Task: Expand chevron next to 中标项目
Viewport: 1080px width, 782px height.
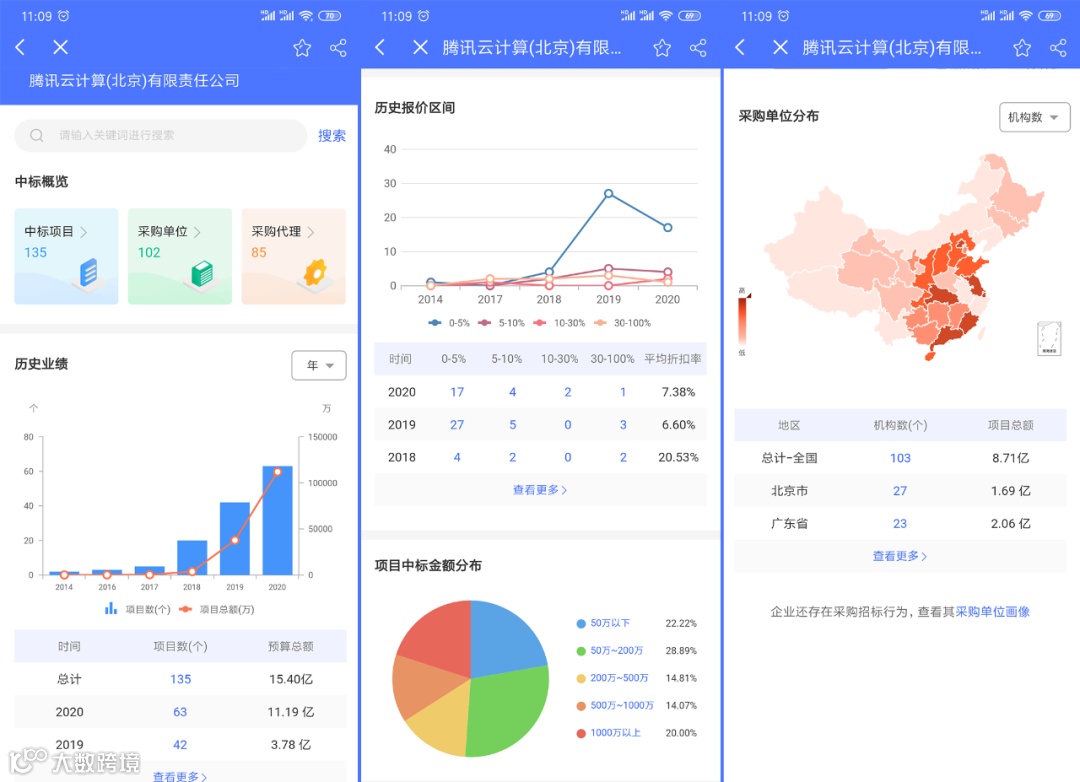Action: (x=84, y=232)
